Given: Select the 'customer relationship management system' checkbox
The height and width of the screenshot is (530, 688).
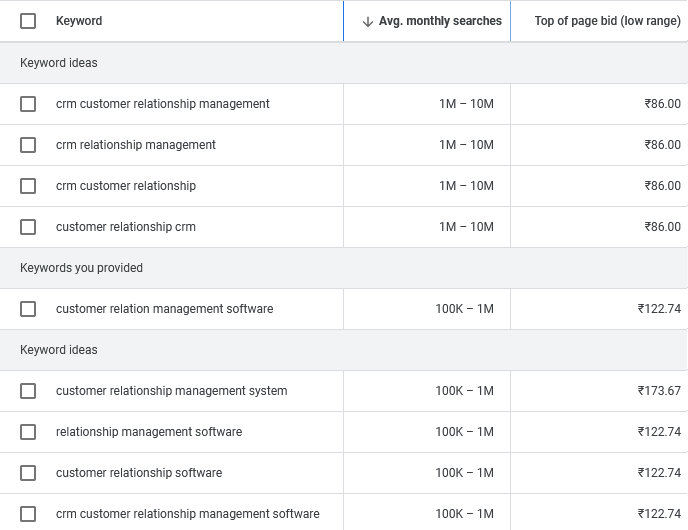Looking at the screenshot, I should tap(28, 391).
